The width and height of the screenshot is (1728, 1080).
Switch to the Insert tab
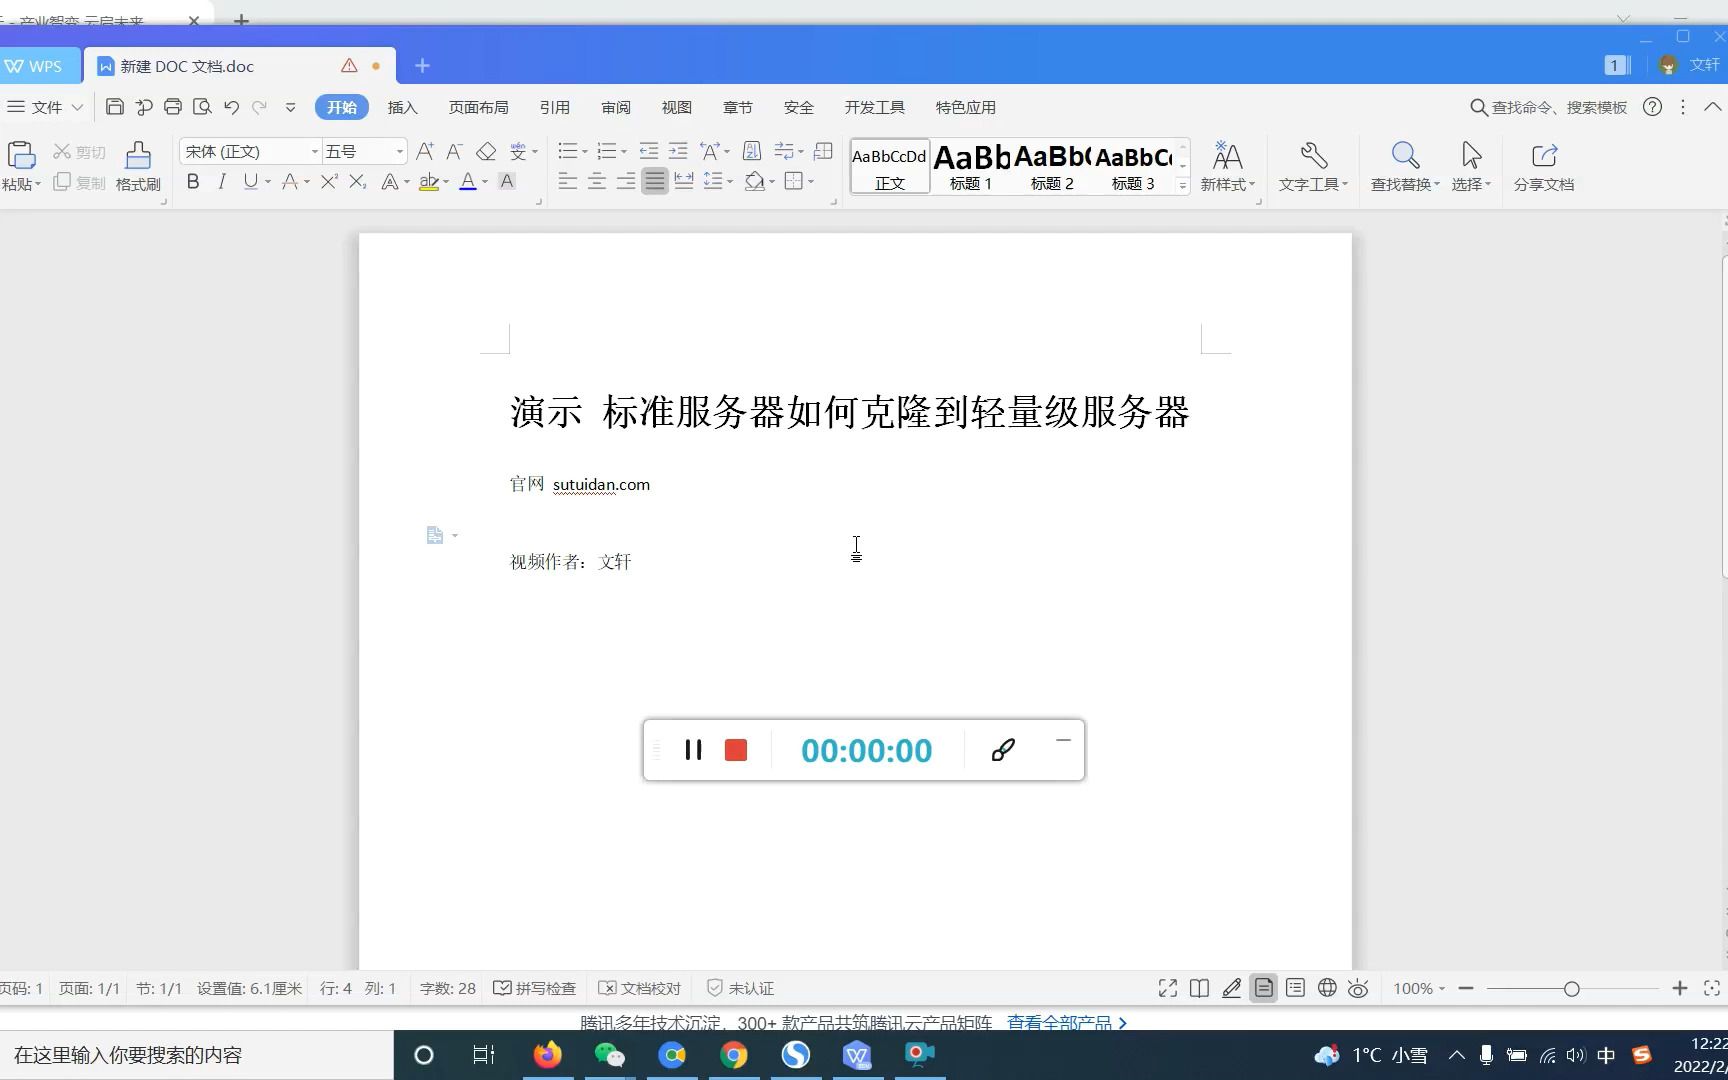click(x=402, y=107)
